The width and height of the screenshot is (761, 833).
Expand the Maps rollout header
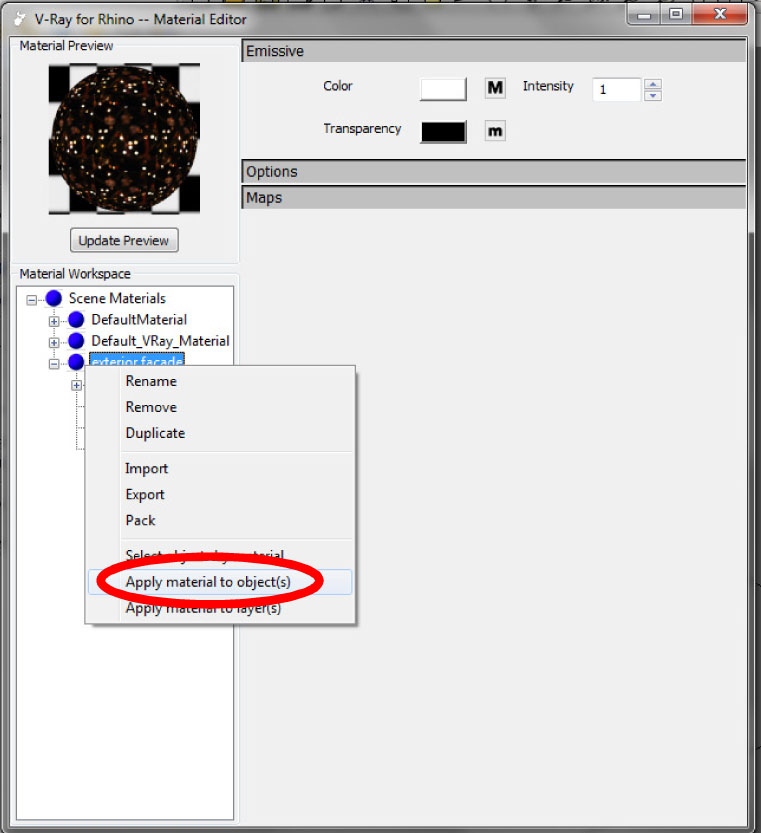494,198
